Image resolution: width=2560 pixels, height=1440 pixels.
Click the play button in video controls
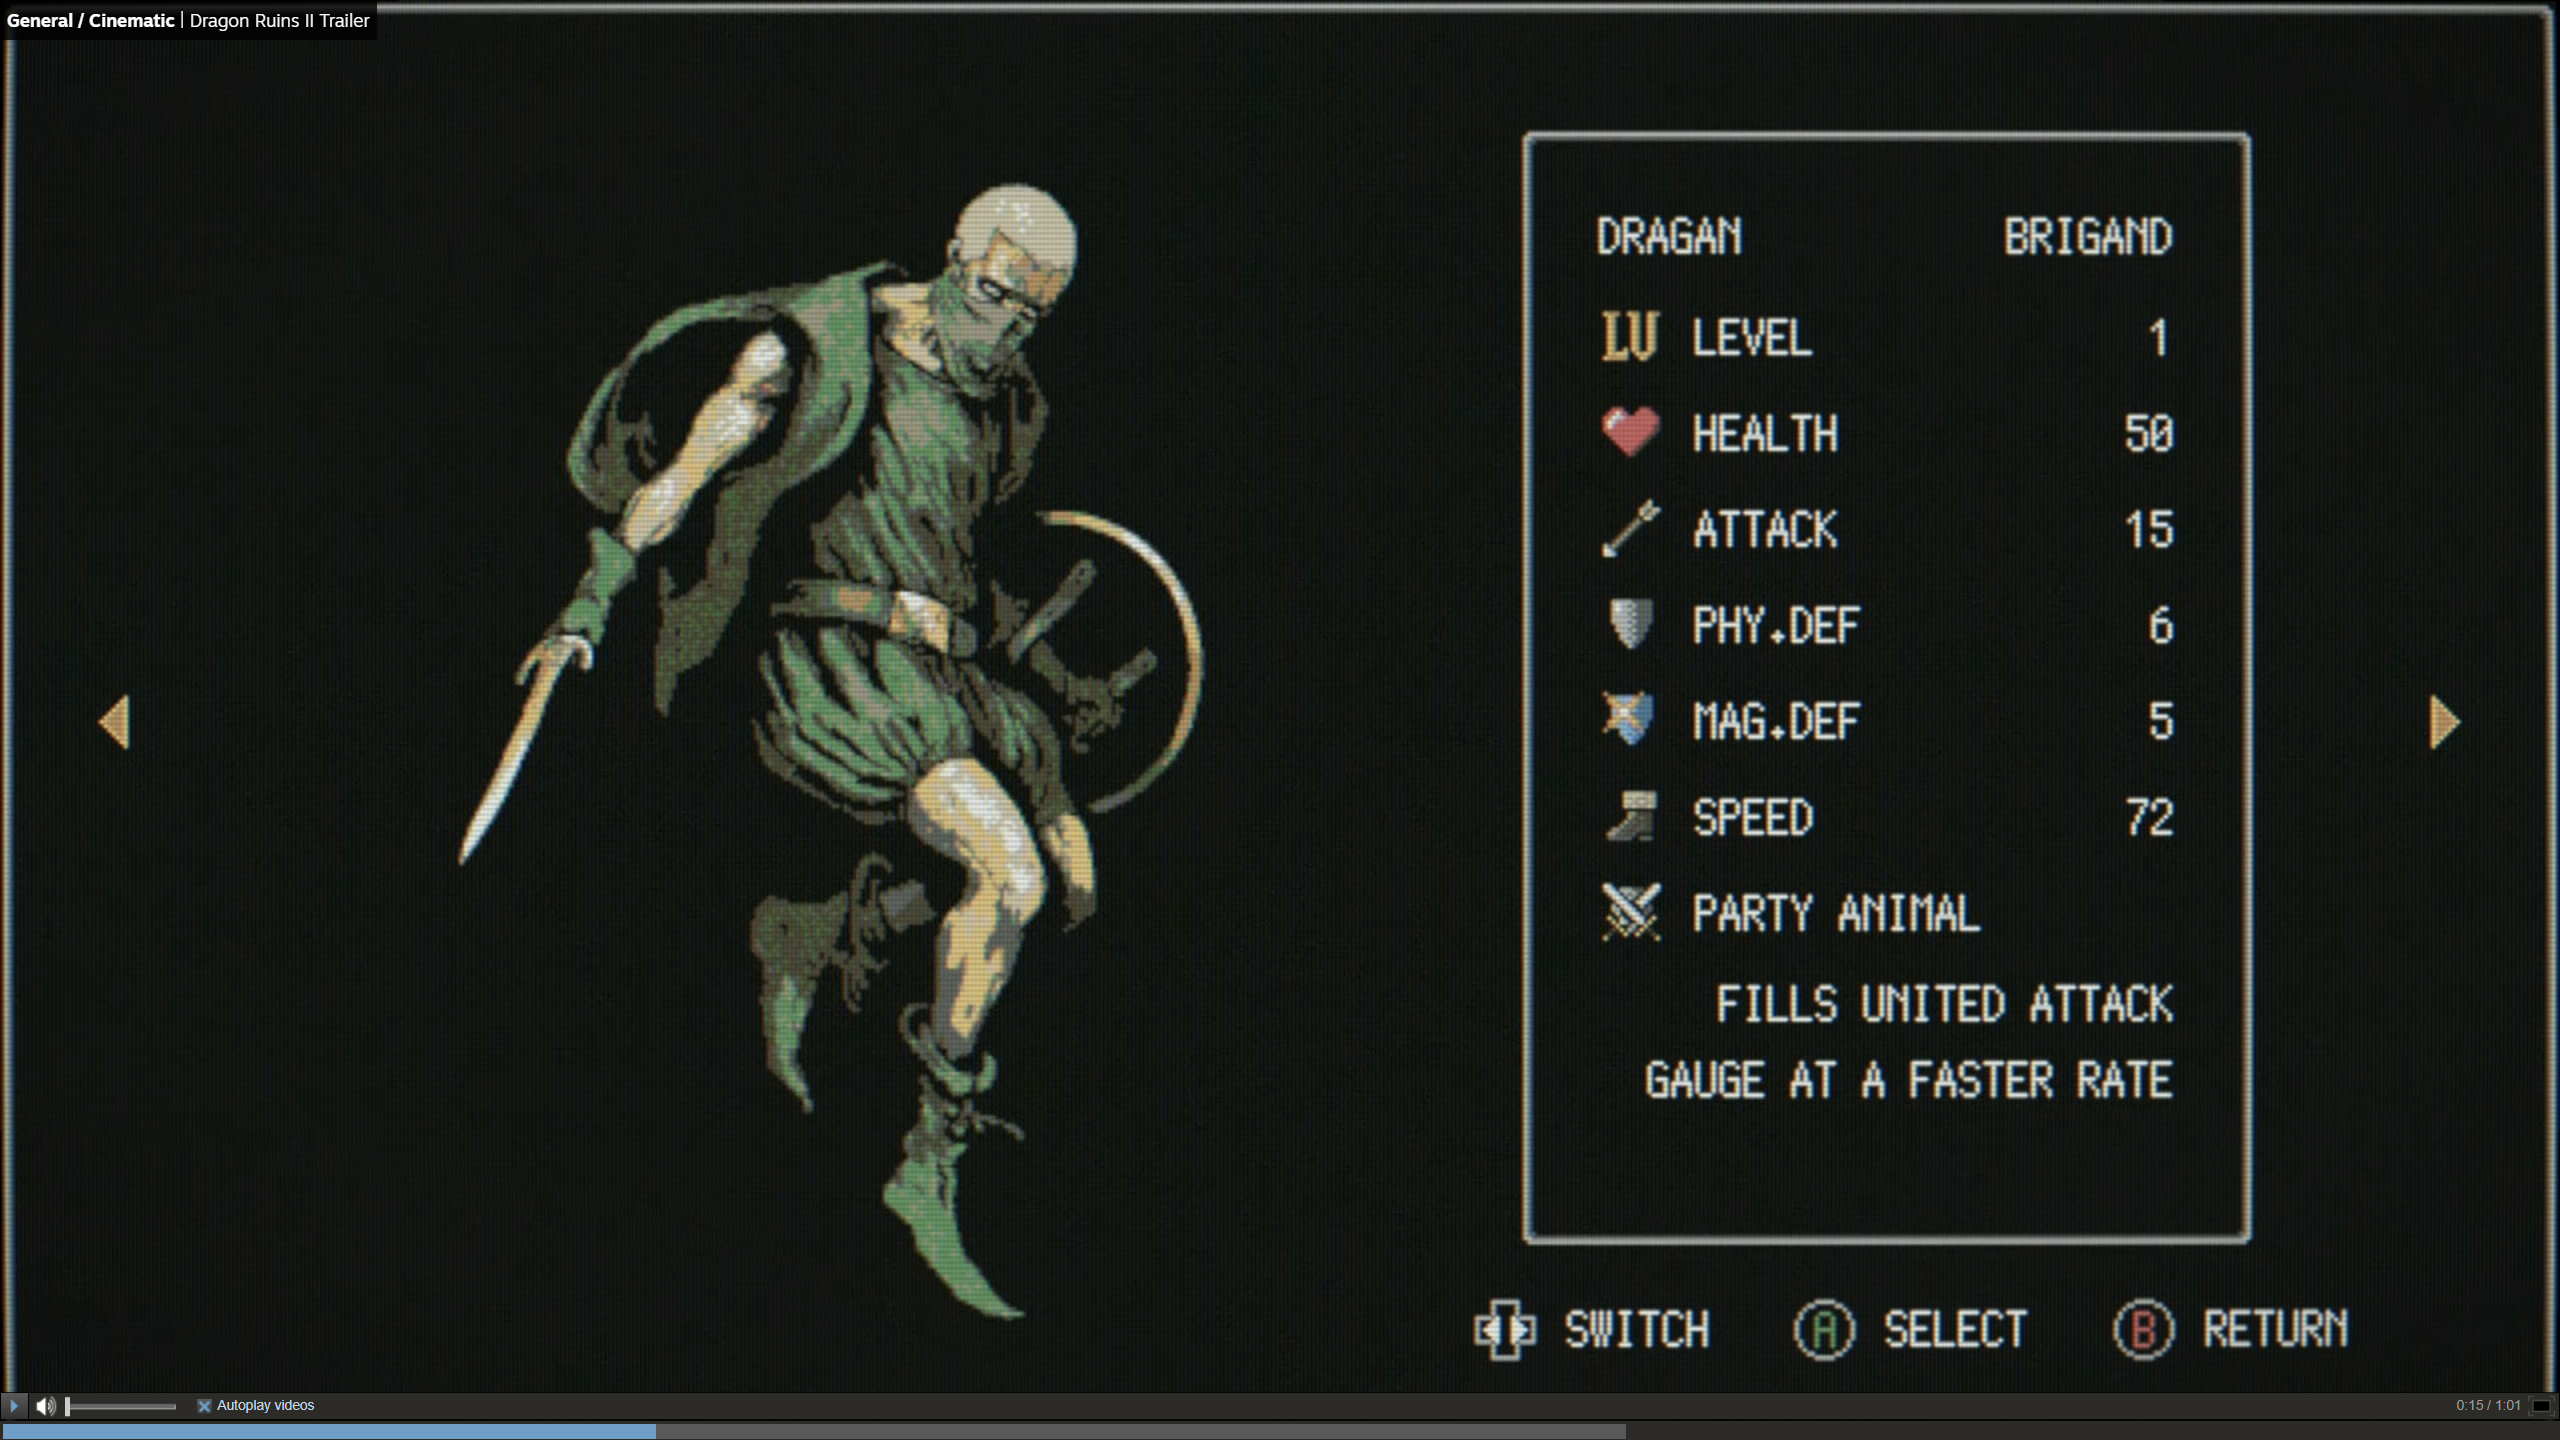[x=14, y=1405]
